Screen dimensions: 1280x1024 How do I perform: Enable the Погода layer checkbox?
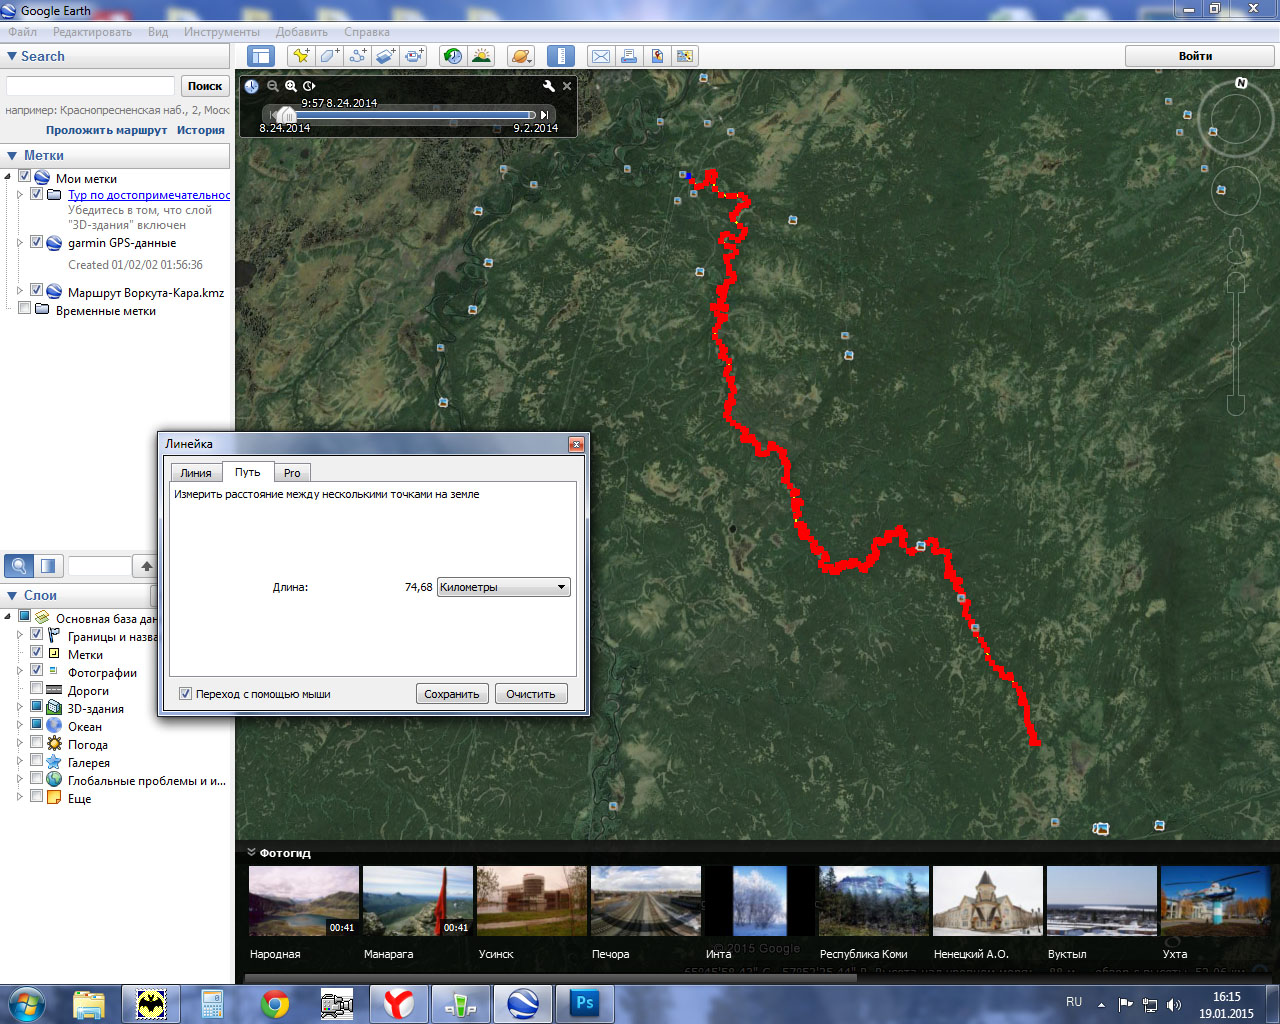(37, 743)
